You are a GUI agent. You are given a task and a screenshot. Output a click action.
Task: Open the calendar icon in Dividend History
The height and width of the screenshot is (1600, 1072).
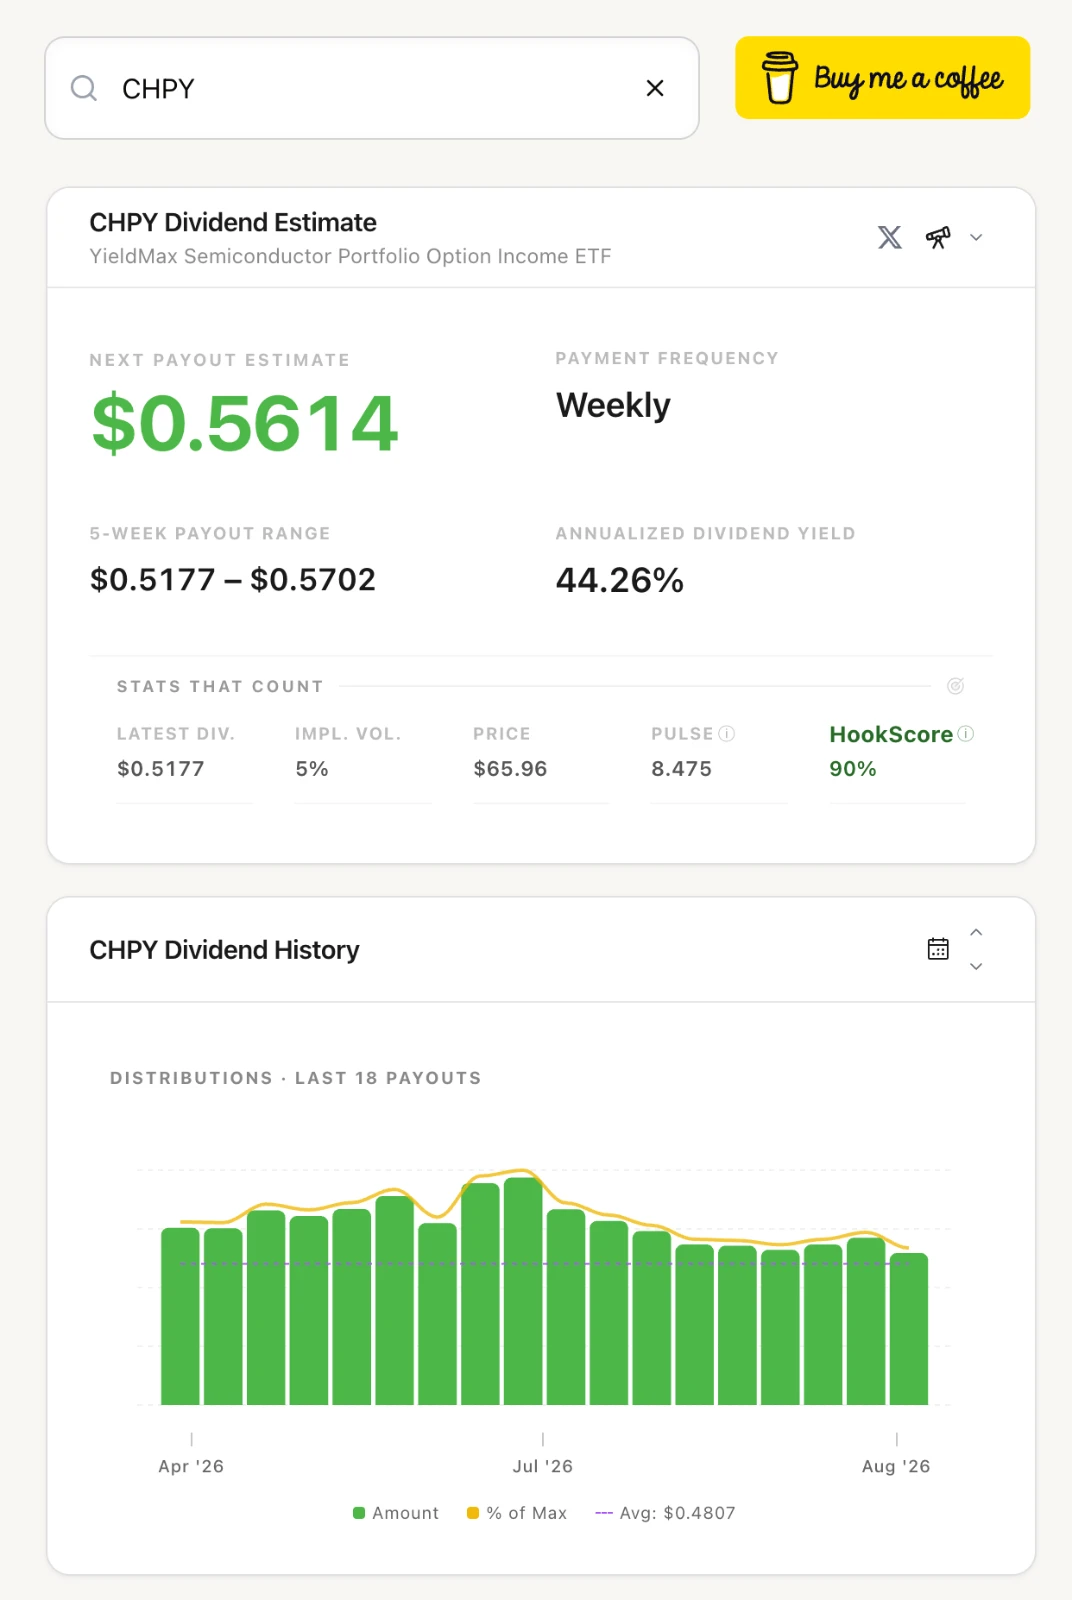pos(938,949)
